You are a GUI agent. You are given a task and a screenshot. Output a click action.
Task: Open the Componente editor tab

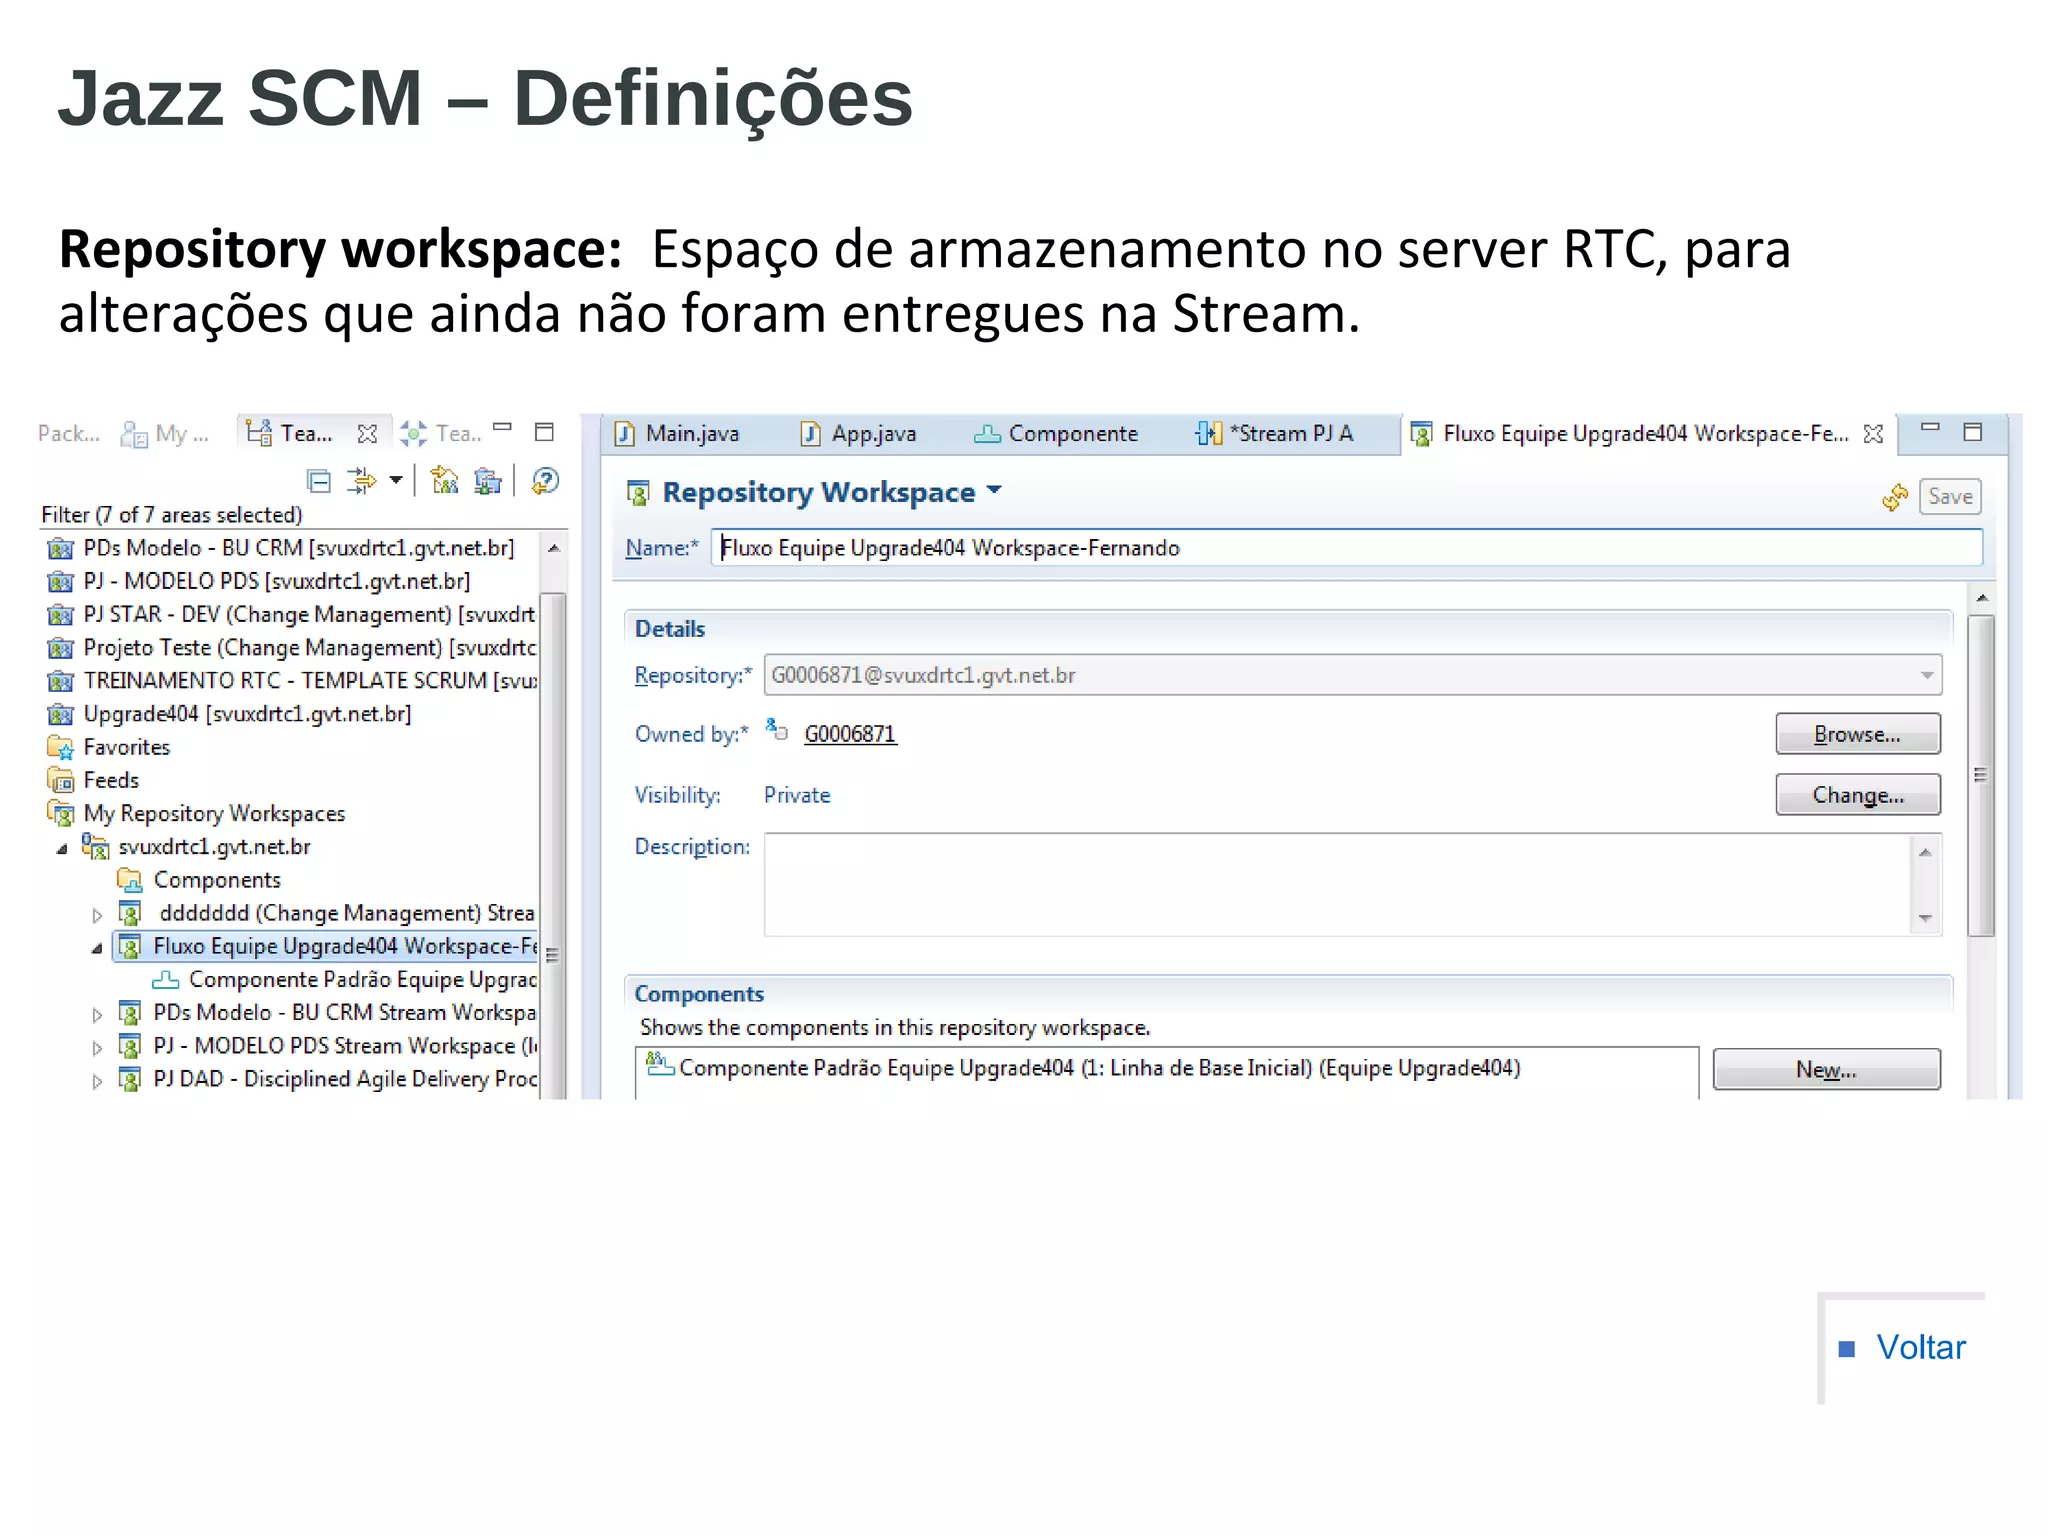tap(1056, 434)
